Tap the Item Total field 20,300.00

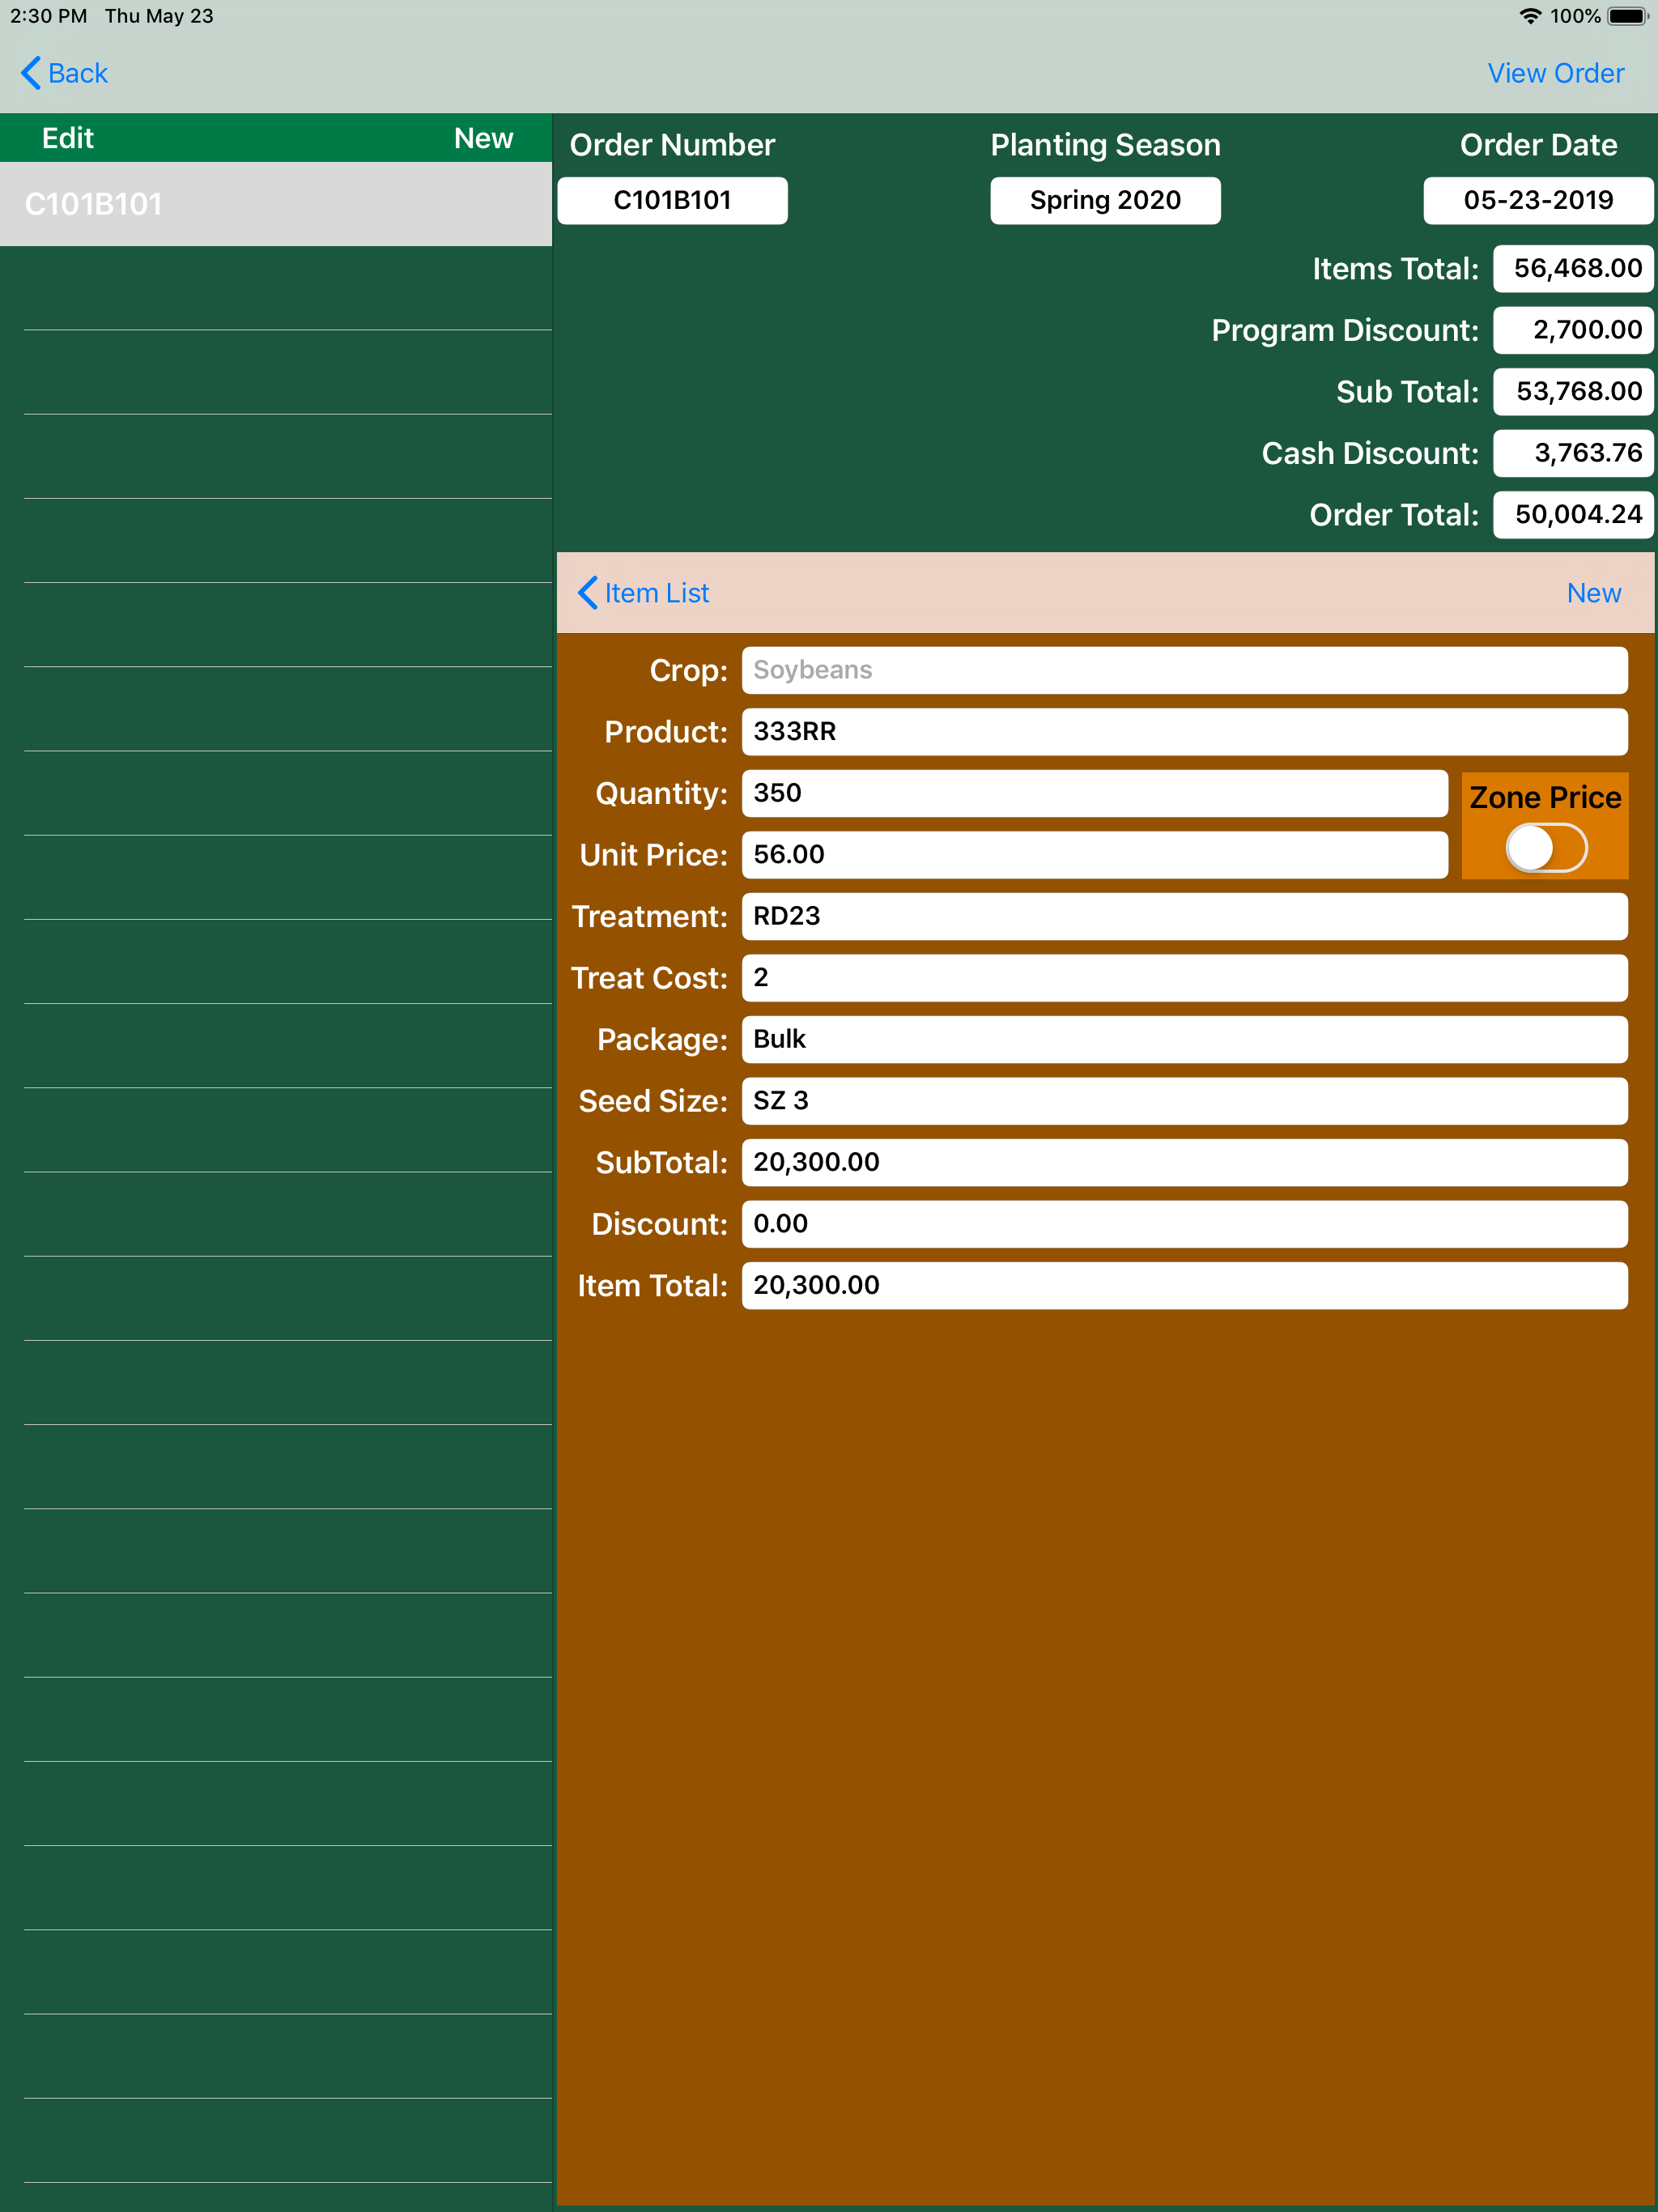coord(1184,1286)
